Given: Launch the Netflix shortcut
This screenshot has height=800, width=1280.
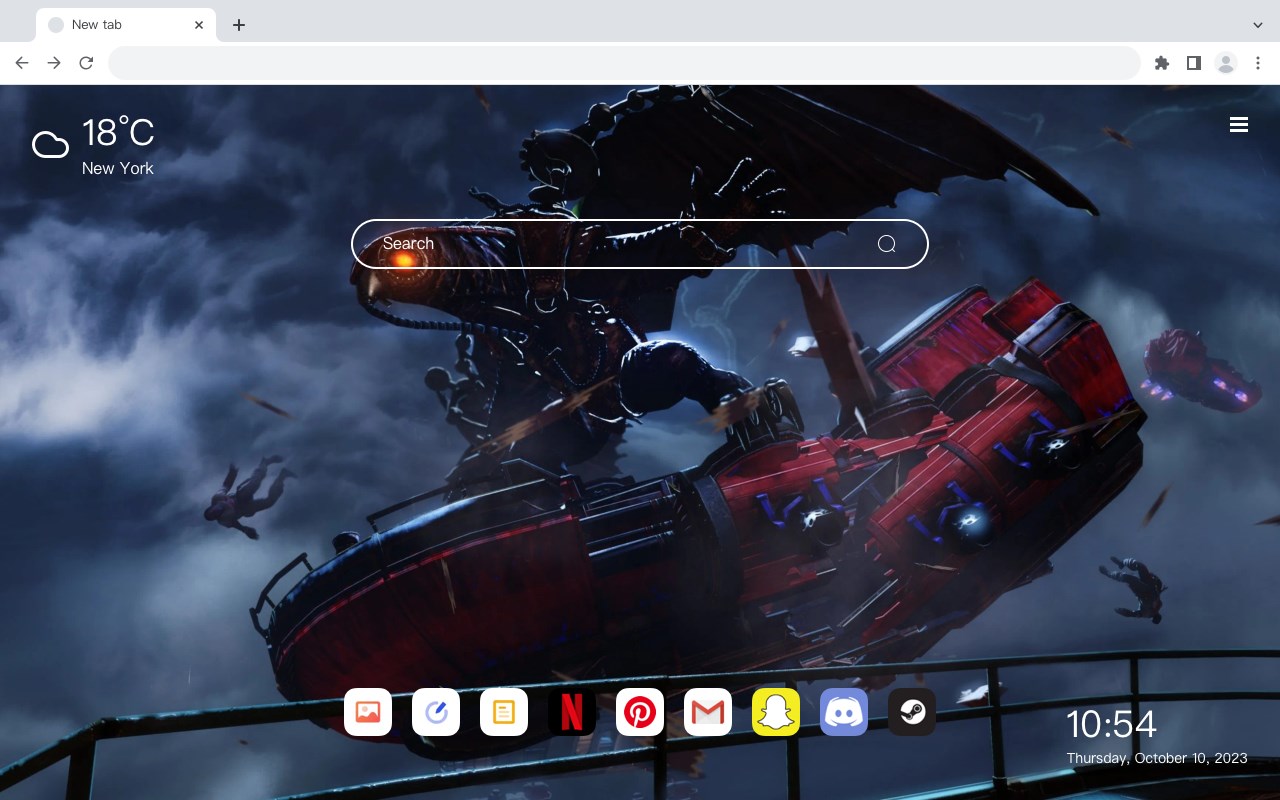Looking at the screenshot, I should (572, 712).
